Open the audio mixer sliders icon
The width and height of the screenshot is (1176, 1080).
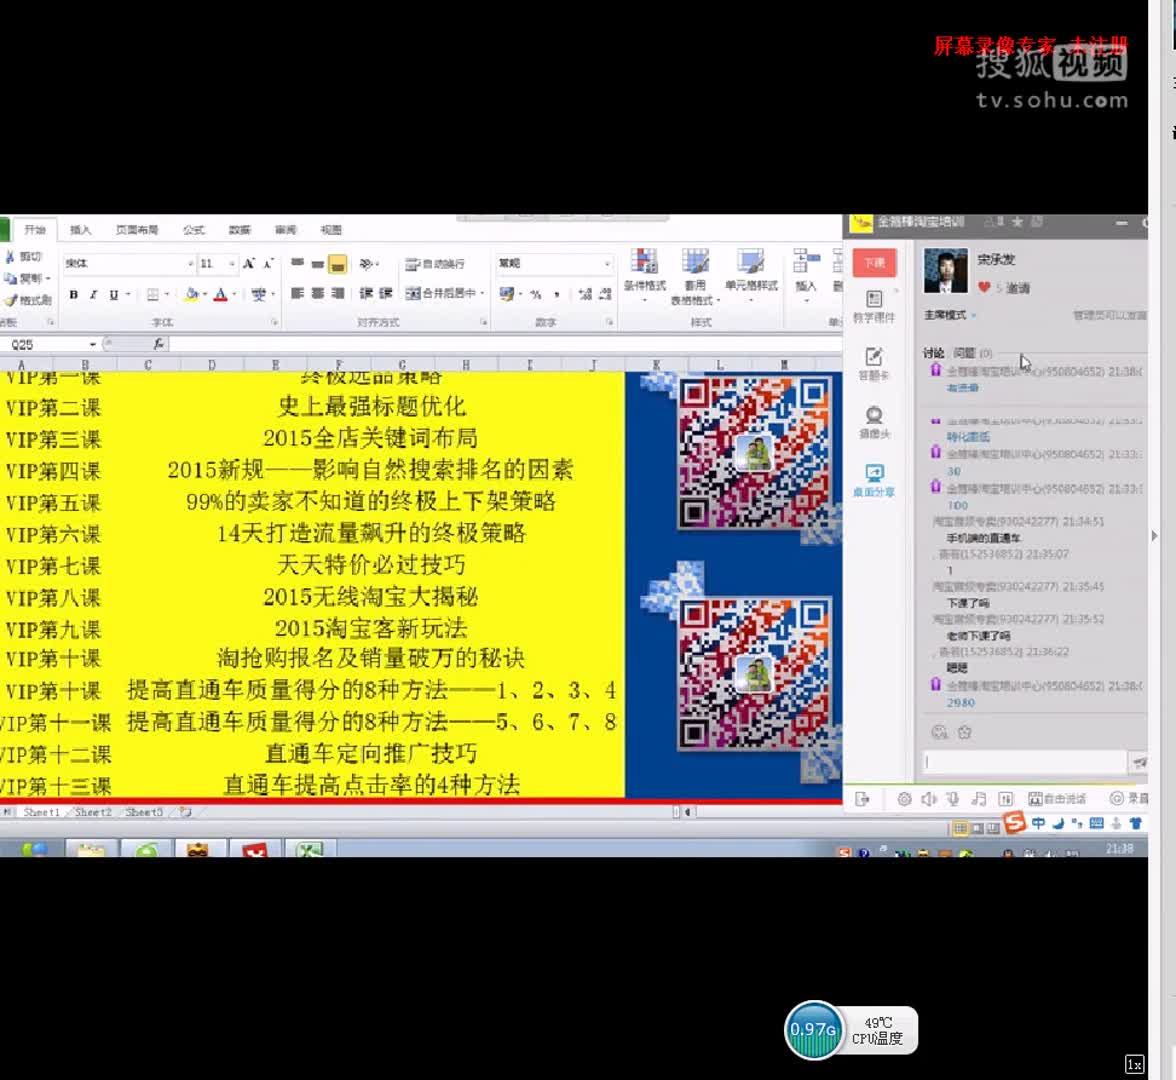(1006, 799)
